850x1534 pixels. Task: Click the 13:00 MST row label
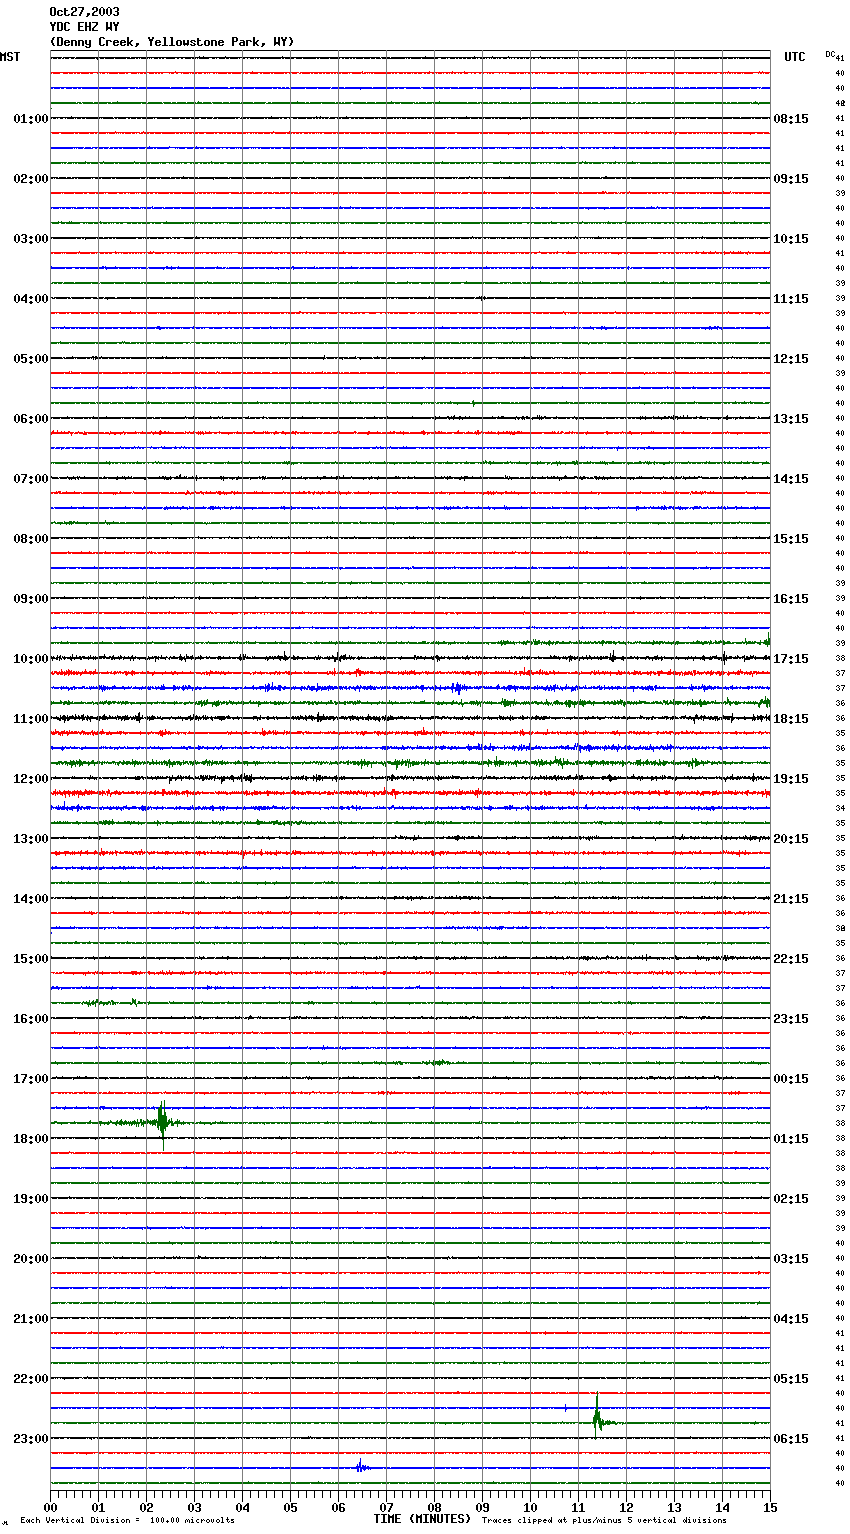tap(31, 839)
